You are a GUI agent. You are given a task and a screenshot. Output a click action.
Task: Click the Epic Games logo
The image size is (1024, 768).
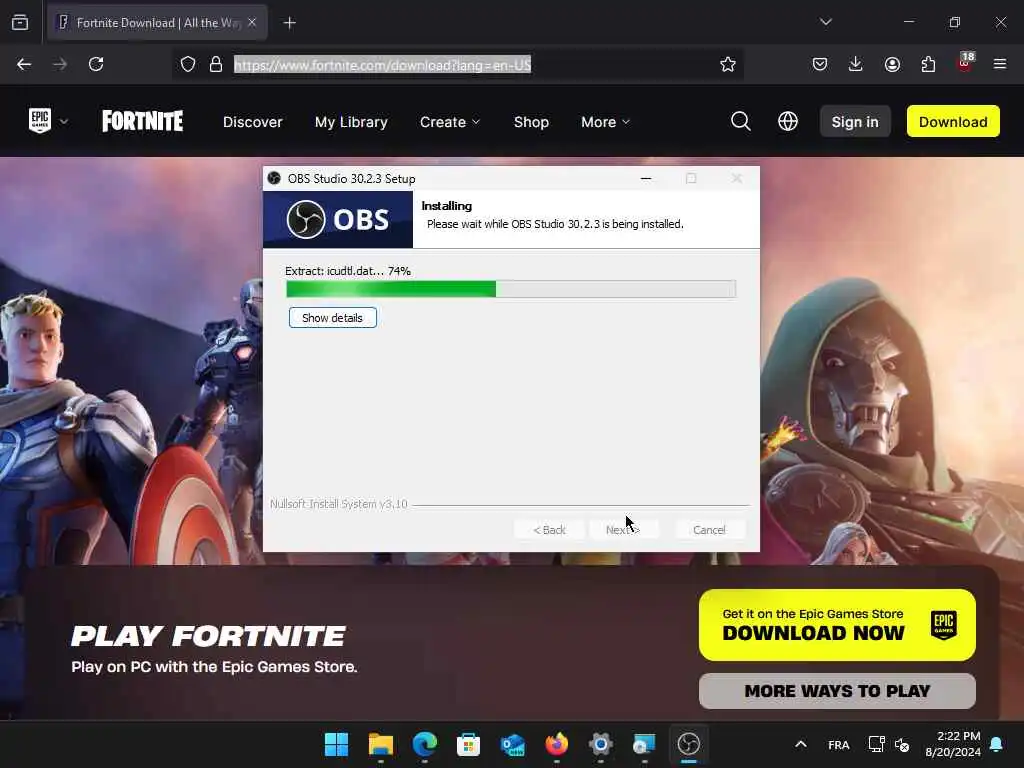40,121
